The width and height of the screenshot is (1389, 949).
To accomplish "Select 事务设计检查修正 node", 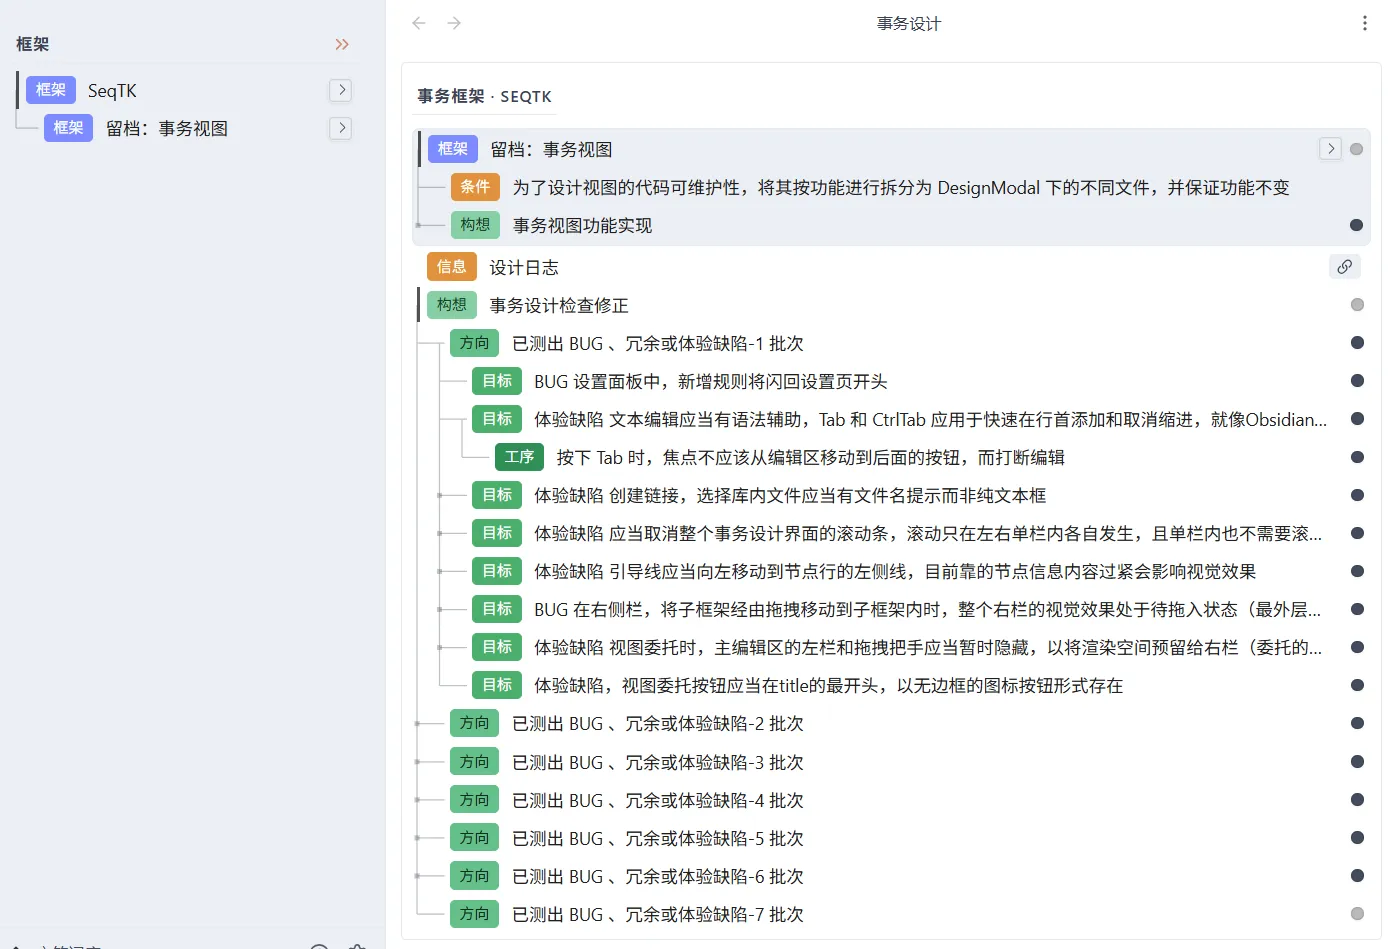I will point(559,306).
